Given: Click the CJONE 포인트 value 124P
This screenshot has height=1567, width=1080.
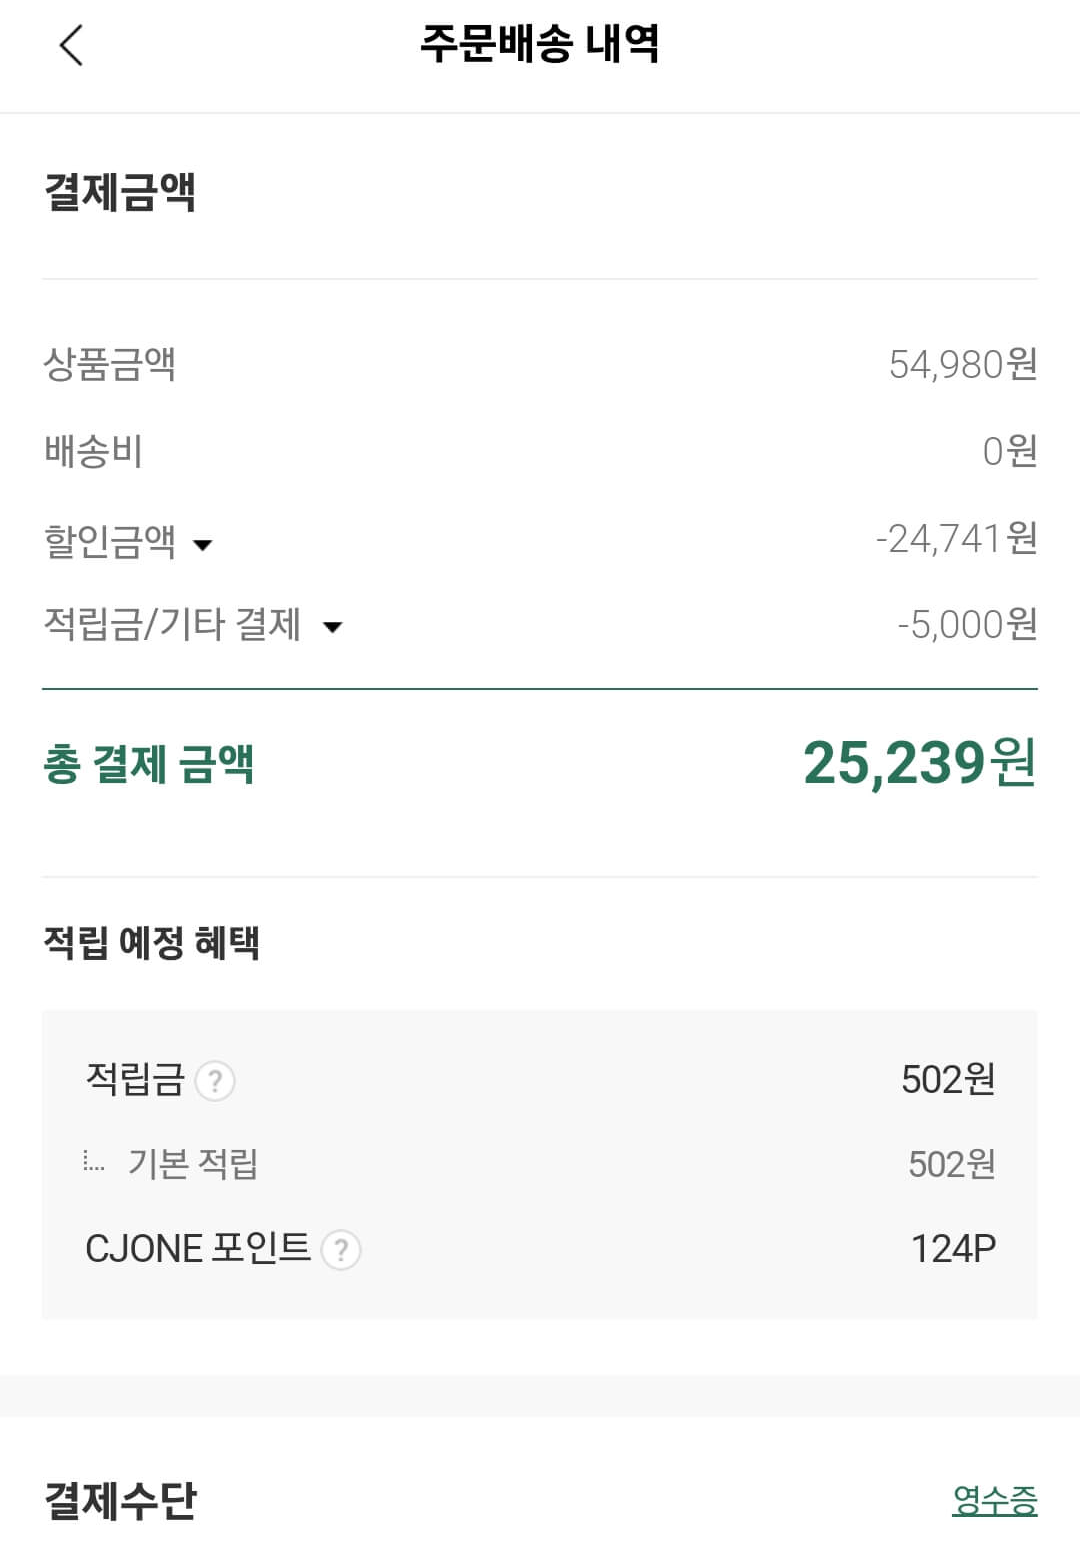Looking at the screenshot, I should click(x=953, y=1249).
